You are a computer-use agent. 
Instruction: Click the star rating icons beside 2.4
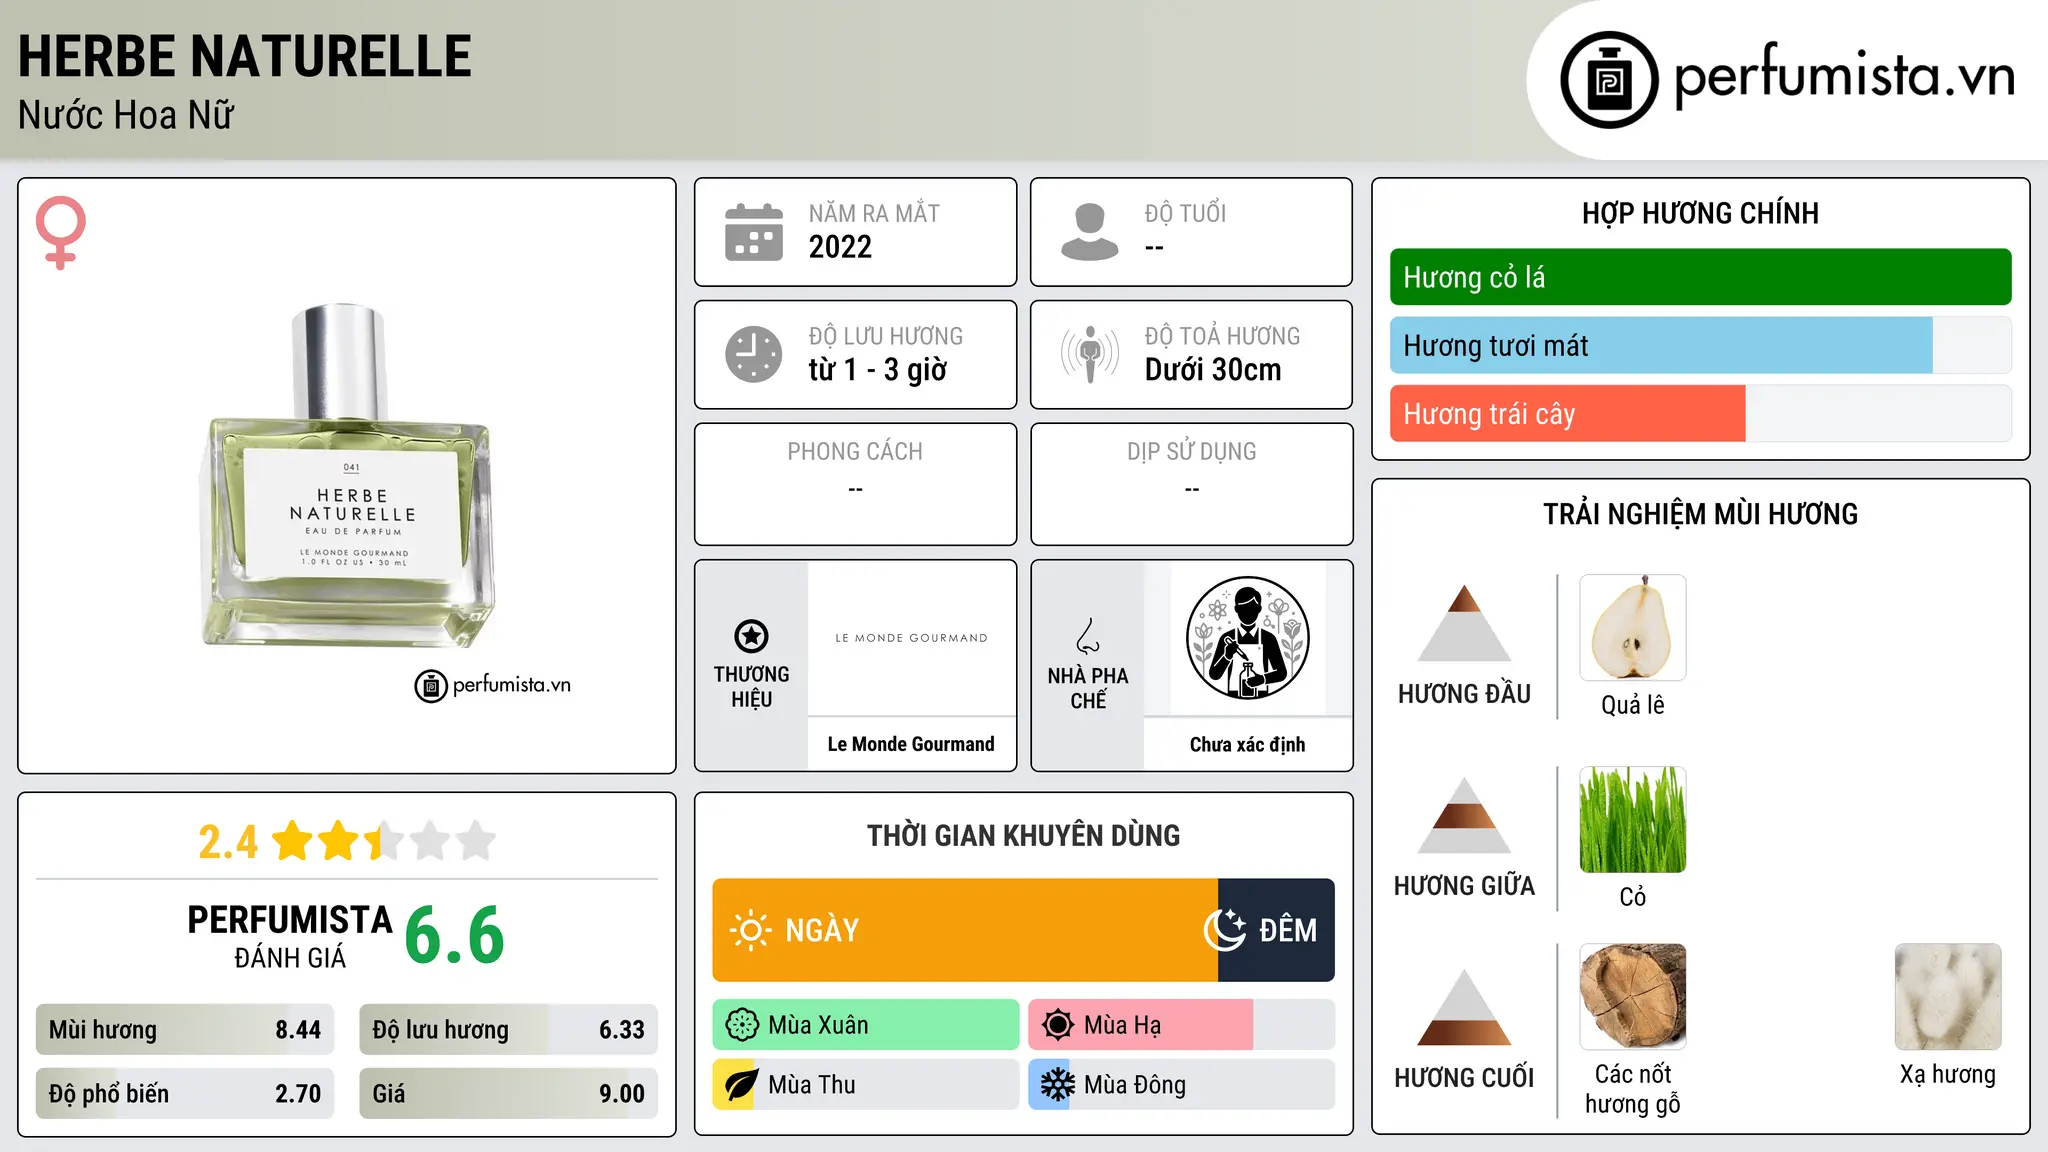pyautogui.click(x=383, y=841)
